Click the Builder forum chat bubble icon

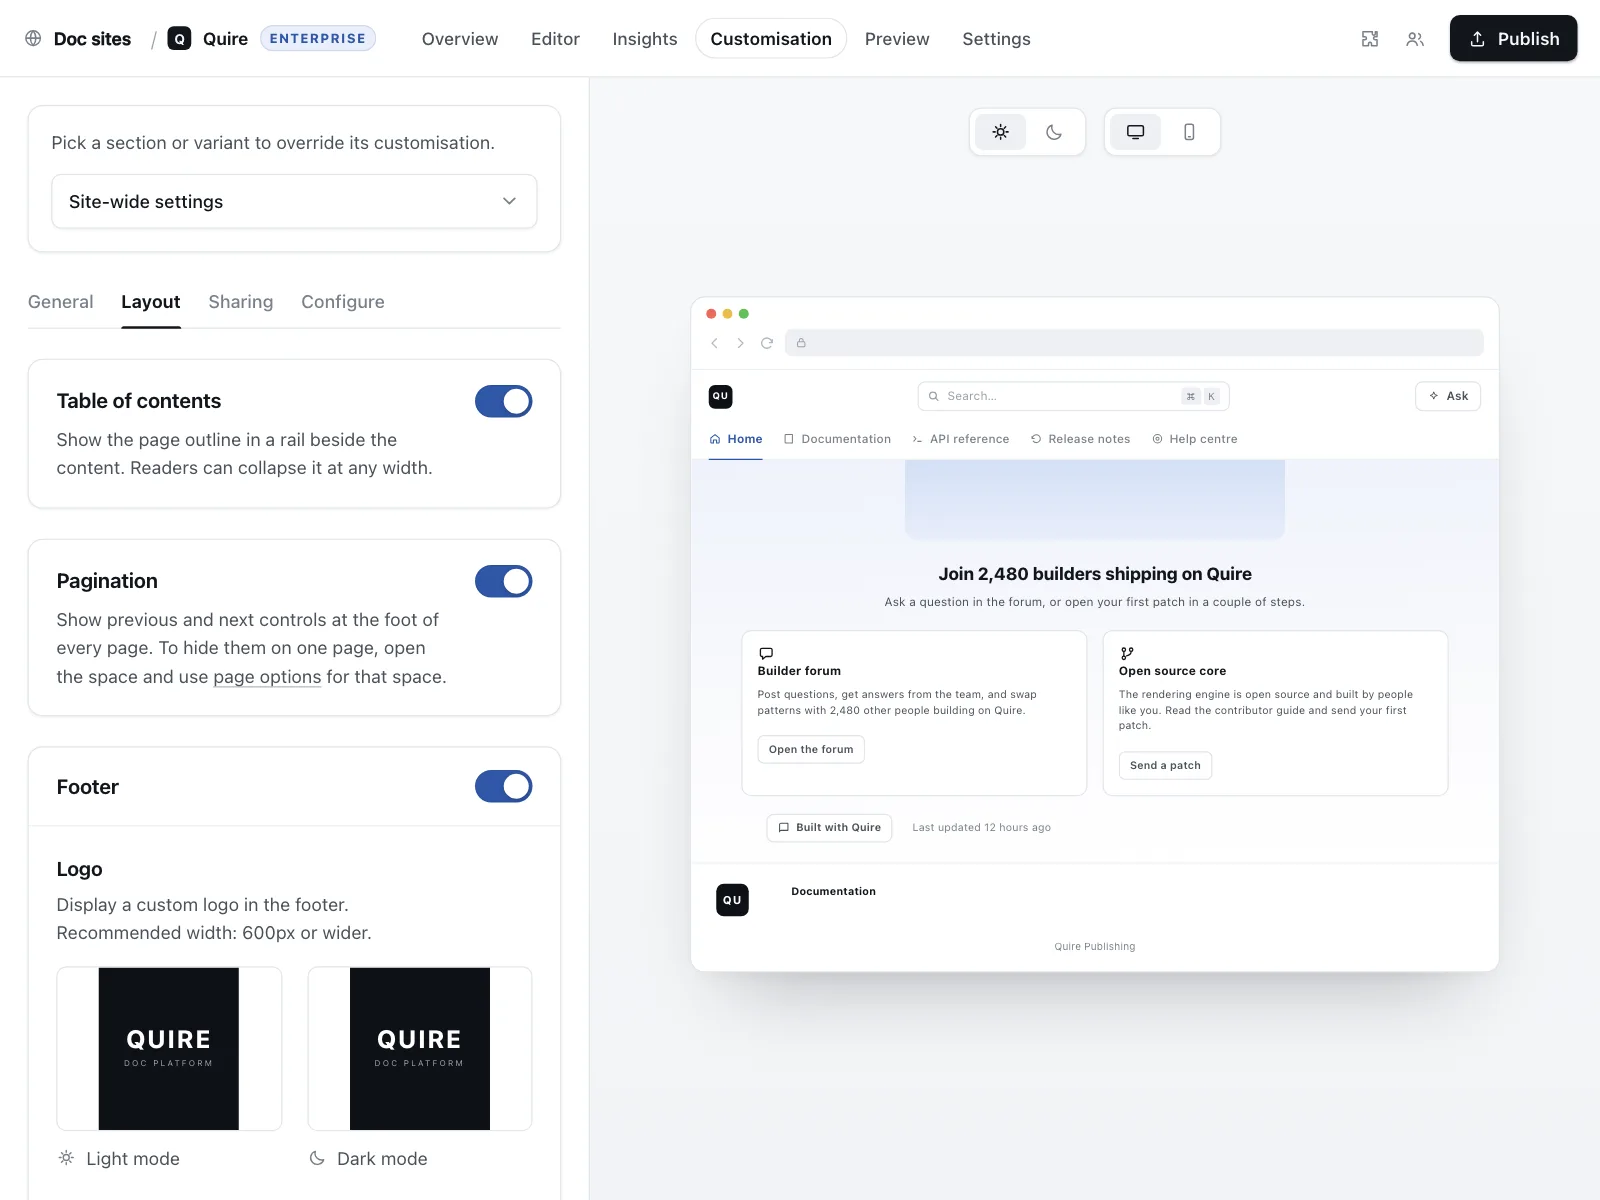click(x=766, y=653)
